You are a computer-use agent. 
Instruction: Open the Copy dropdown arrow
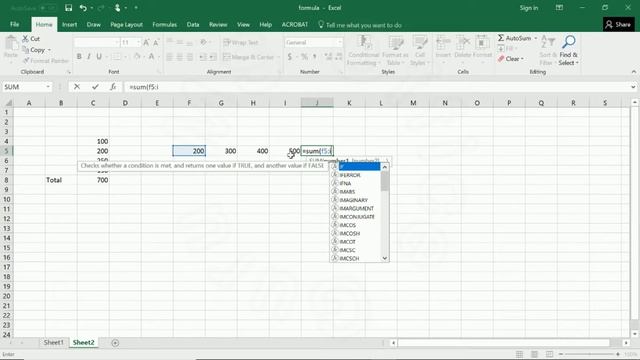[49, 50]
